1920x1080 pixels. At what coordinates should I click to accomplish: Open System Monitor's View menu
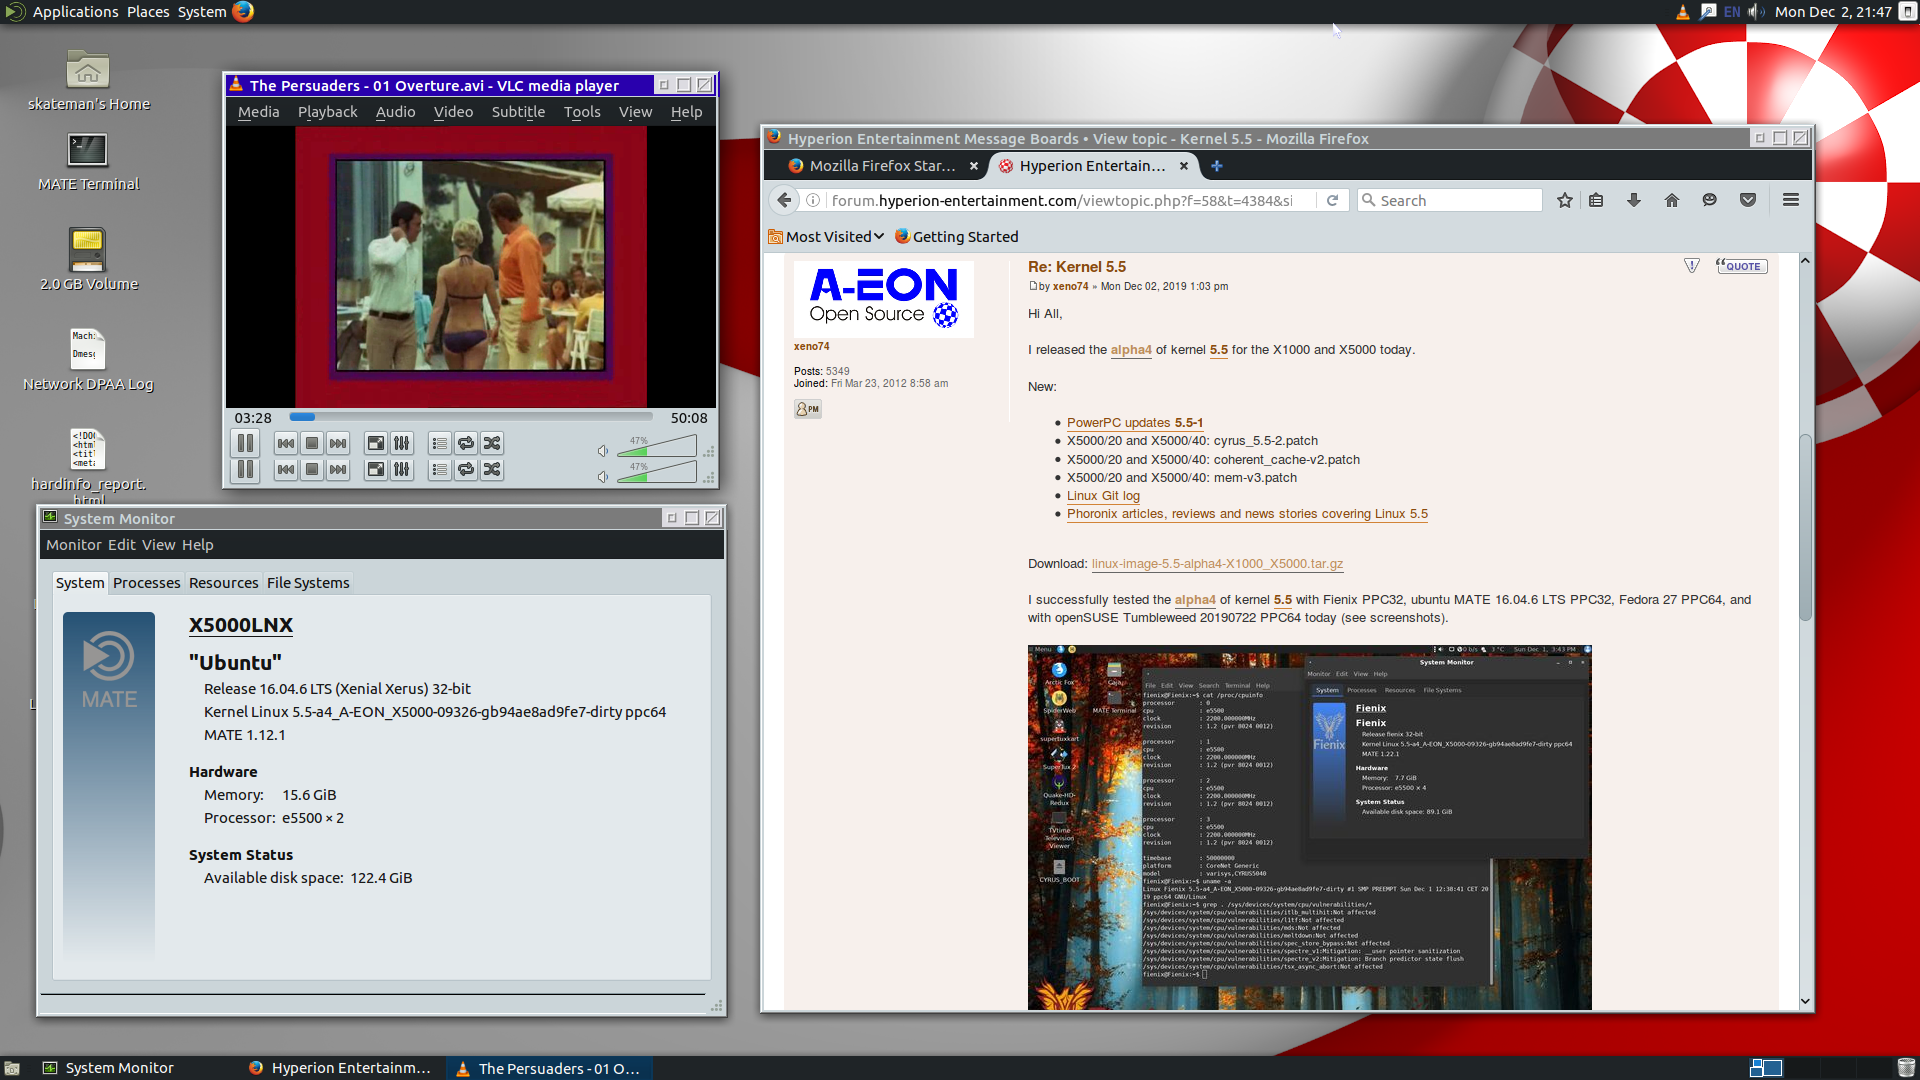(158, 545)
